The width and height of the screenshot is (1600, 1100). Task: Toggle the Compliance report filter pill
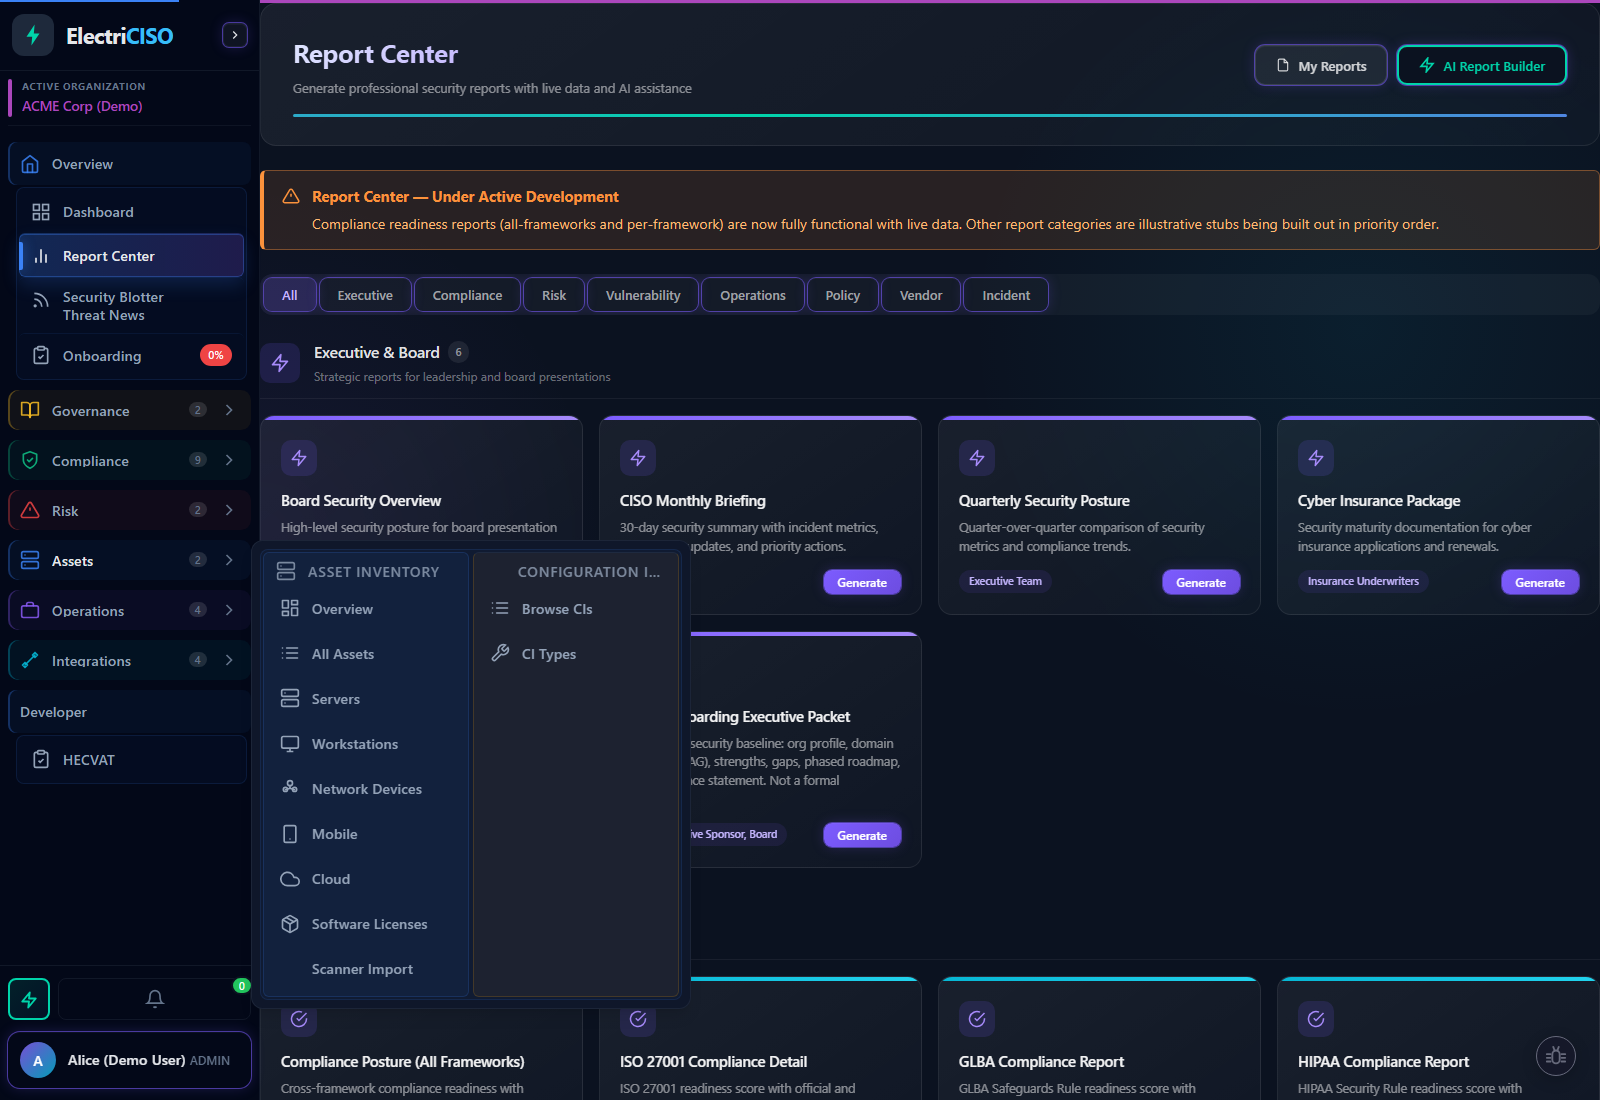pyautogui.click(x=467, y=294)
